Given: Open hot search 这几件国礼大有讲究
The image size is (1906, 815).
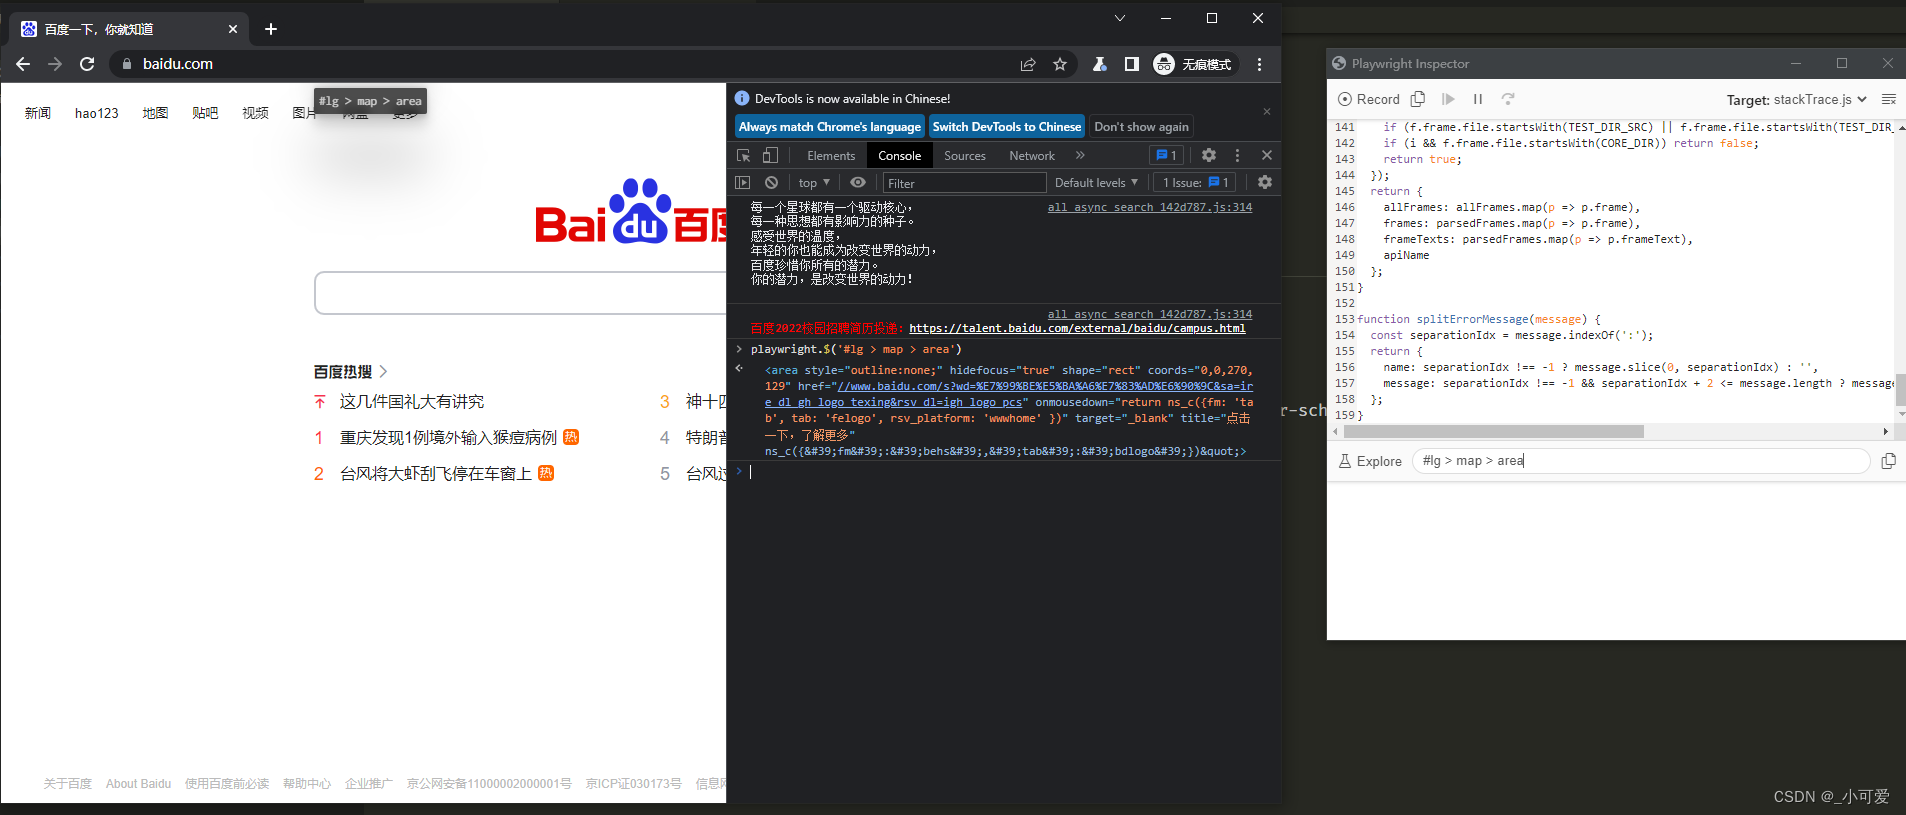Looking at the screenshot, I should click(412, 402).
